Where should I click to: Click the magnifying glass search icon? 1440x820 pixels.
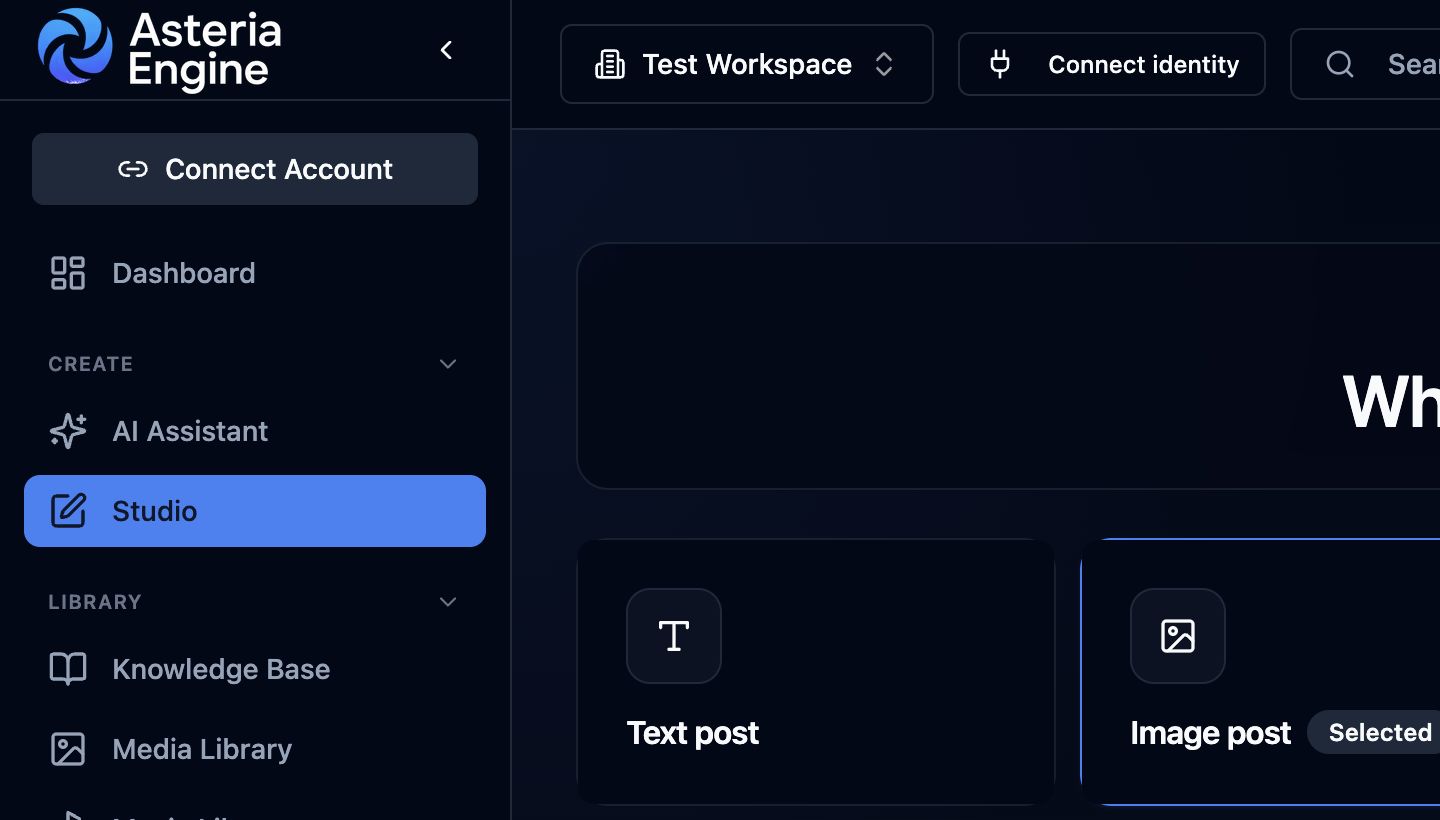pyautogui.click(x=1340, y=65)
